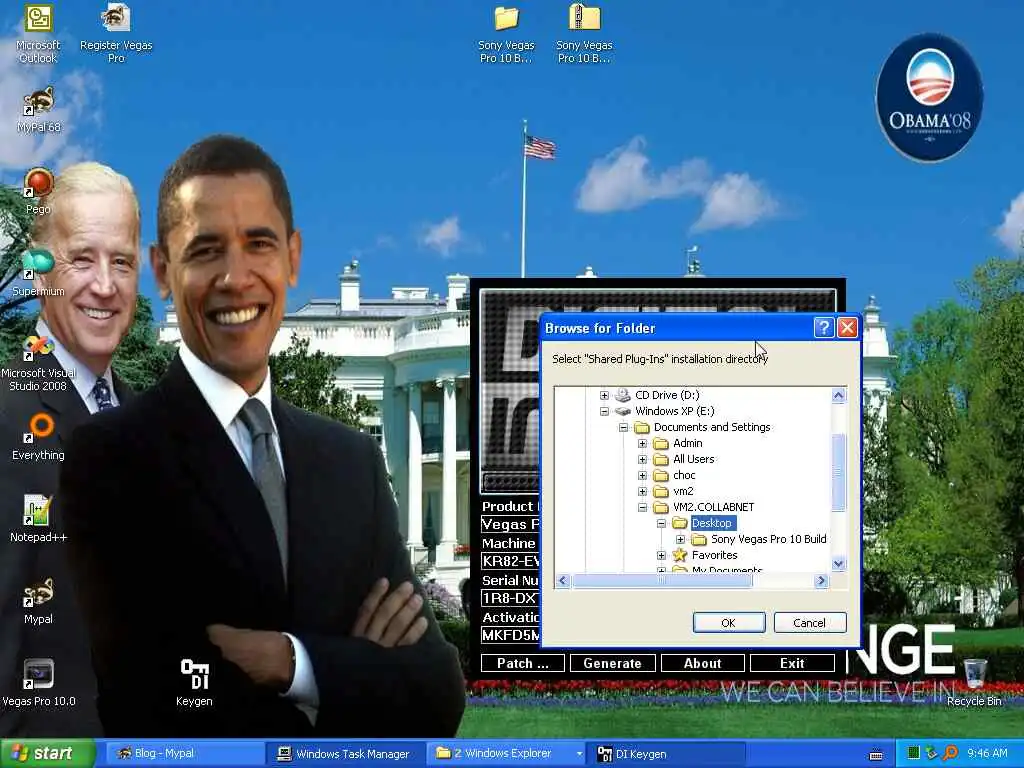Select the Recycle Bin icon
This screenshot has height=768, width=1024.
pyautogui.click(x=974, y=683)
